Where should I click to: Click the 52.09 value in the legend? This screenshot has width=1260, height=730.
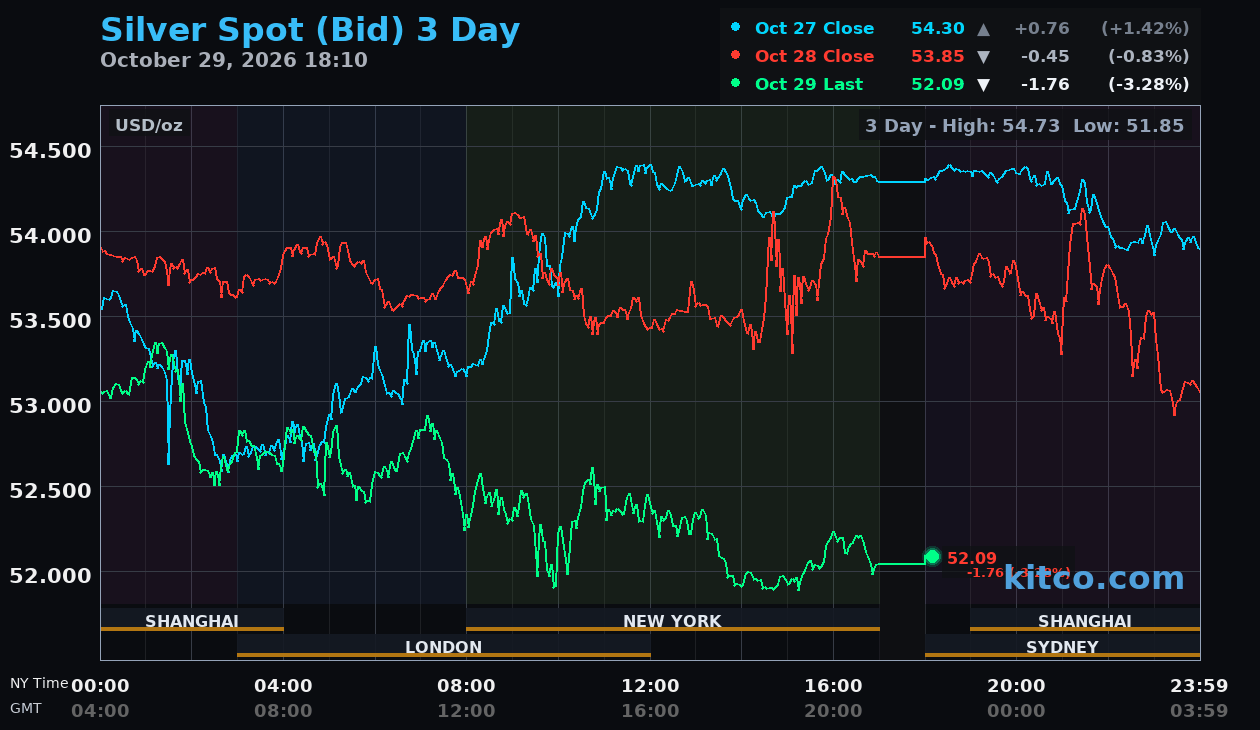click(937, 84)
